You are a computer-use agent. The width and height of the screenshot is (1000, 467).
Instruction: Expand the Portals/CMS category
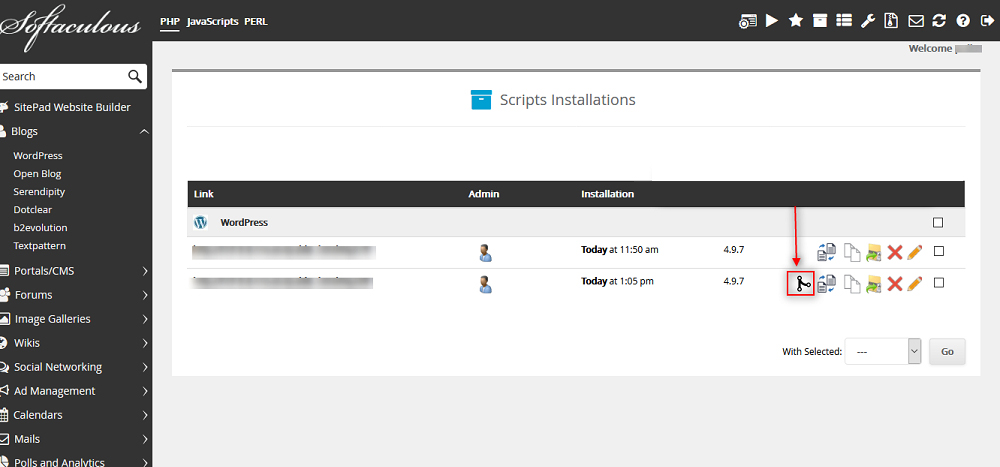click(75, 271)
